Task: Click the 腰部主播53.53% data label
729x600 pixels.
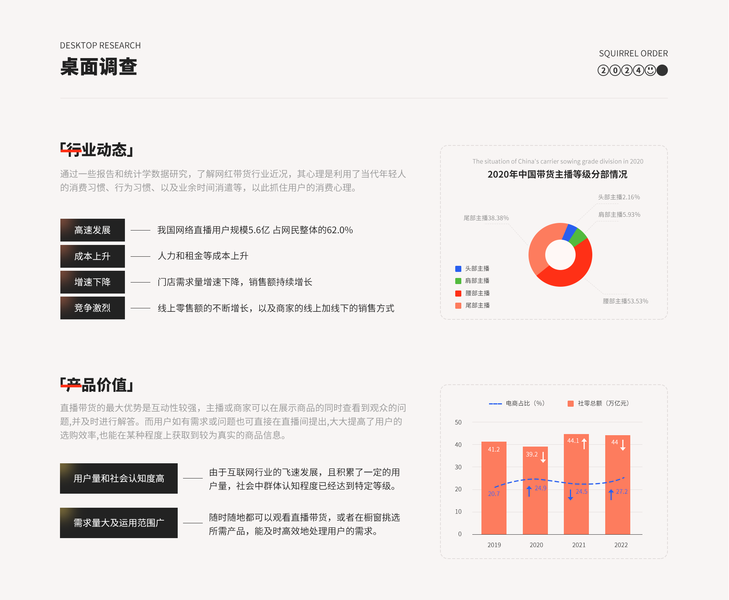Action: [x=625, y=301]
